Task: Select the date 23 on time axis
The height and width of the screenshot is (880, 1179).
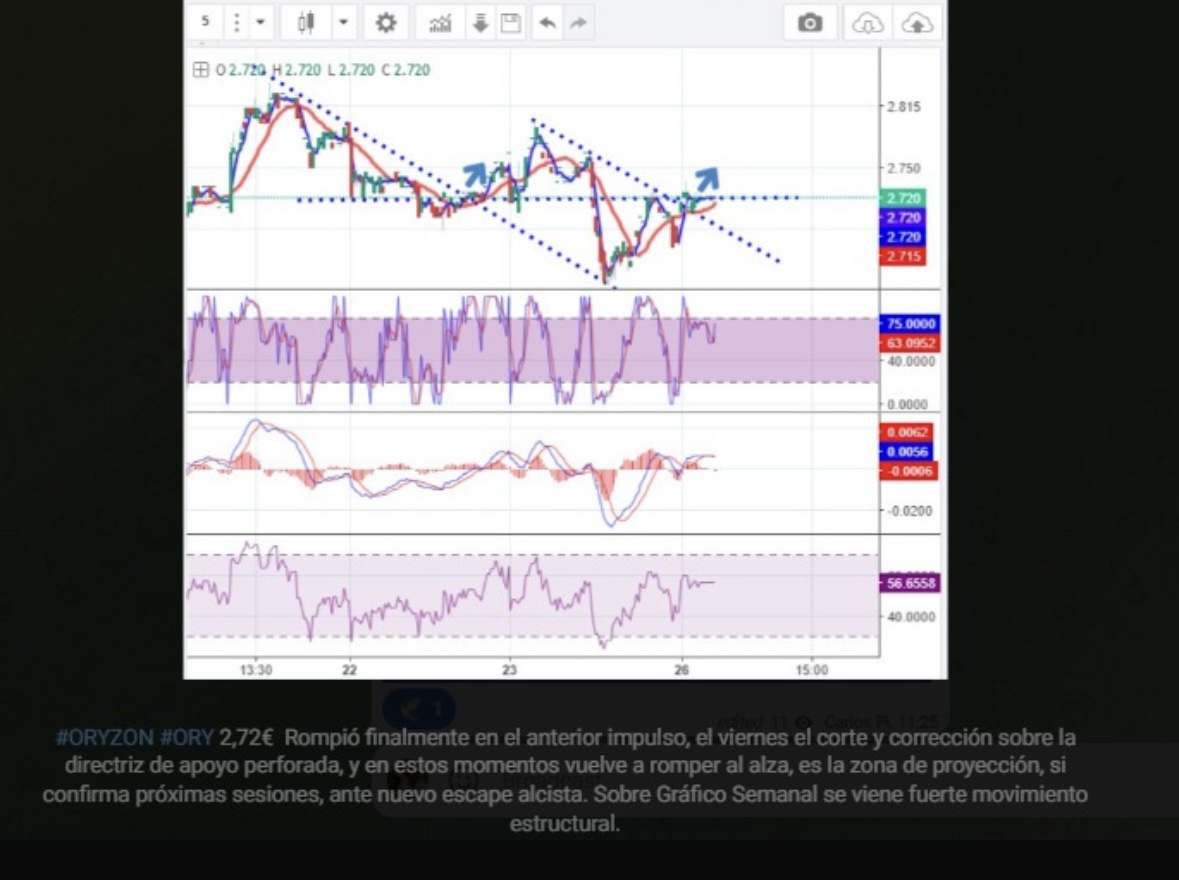Action: coord(510,669)
